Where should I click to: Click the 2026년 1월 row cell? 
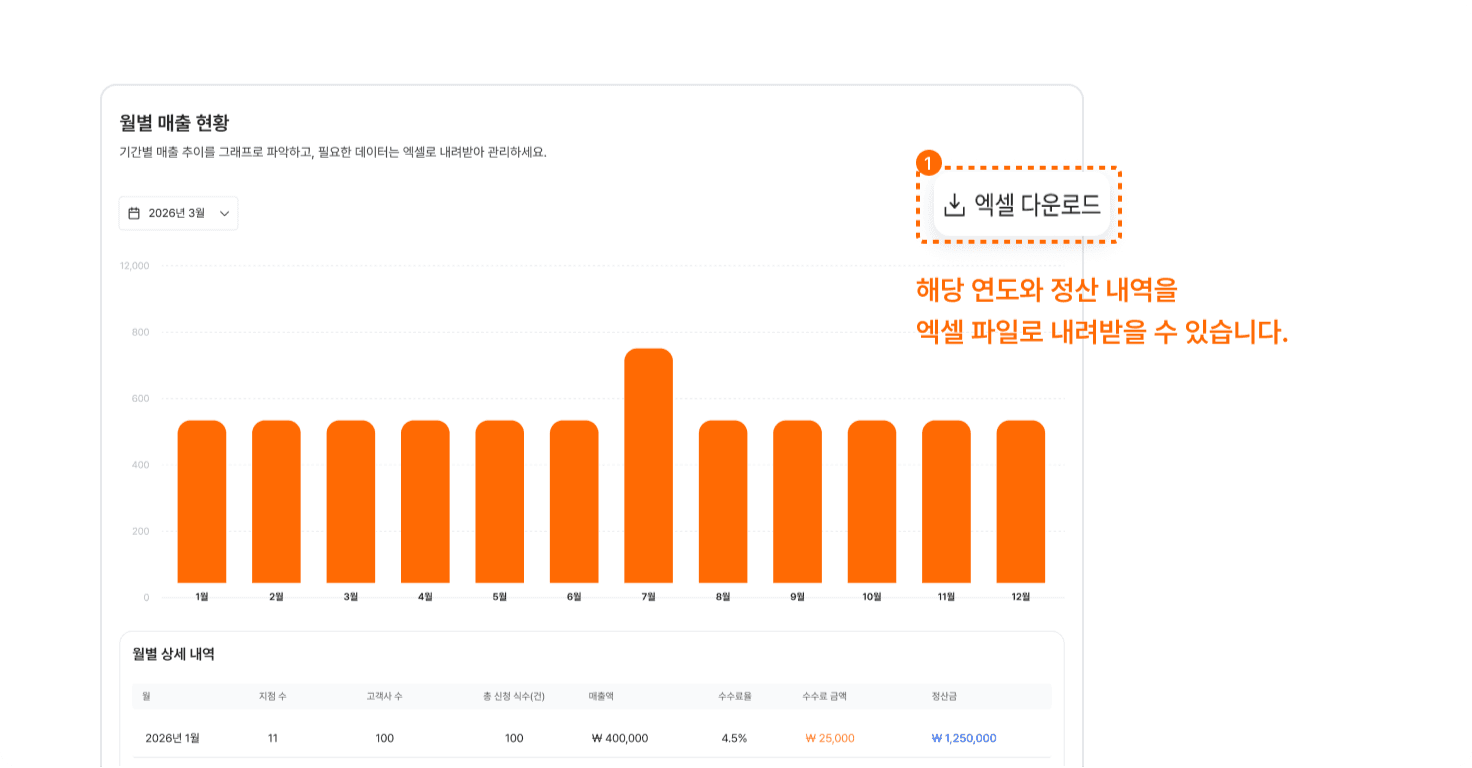click(x=172, y=738)
